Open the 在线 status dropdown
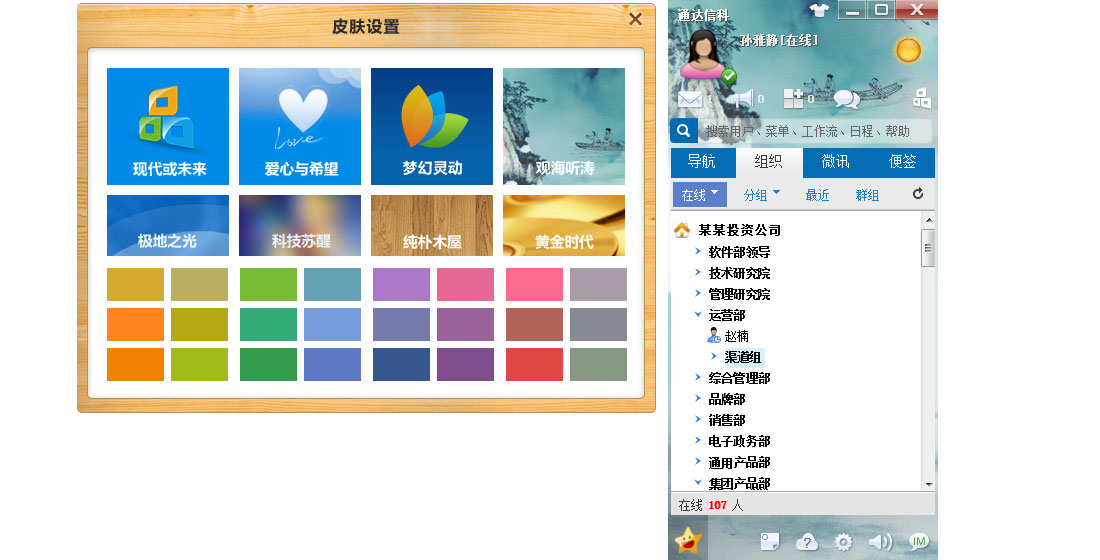This screenshot has width=1100, height=560. (699, 195)
